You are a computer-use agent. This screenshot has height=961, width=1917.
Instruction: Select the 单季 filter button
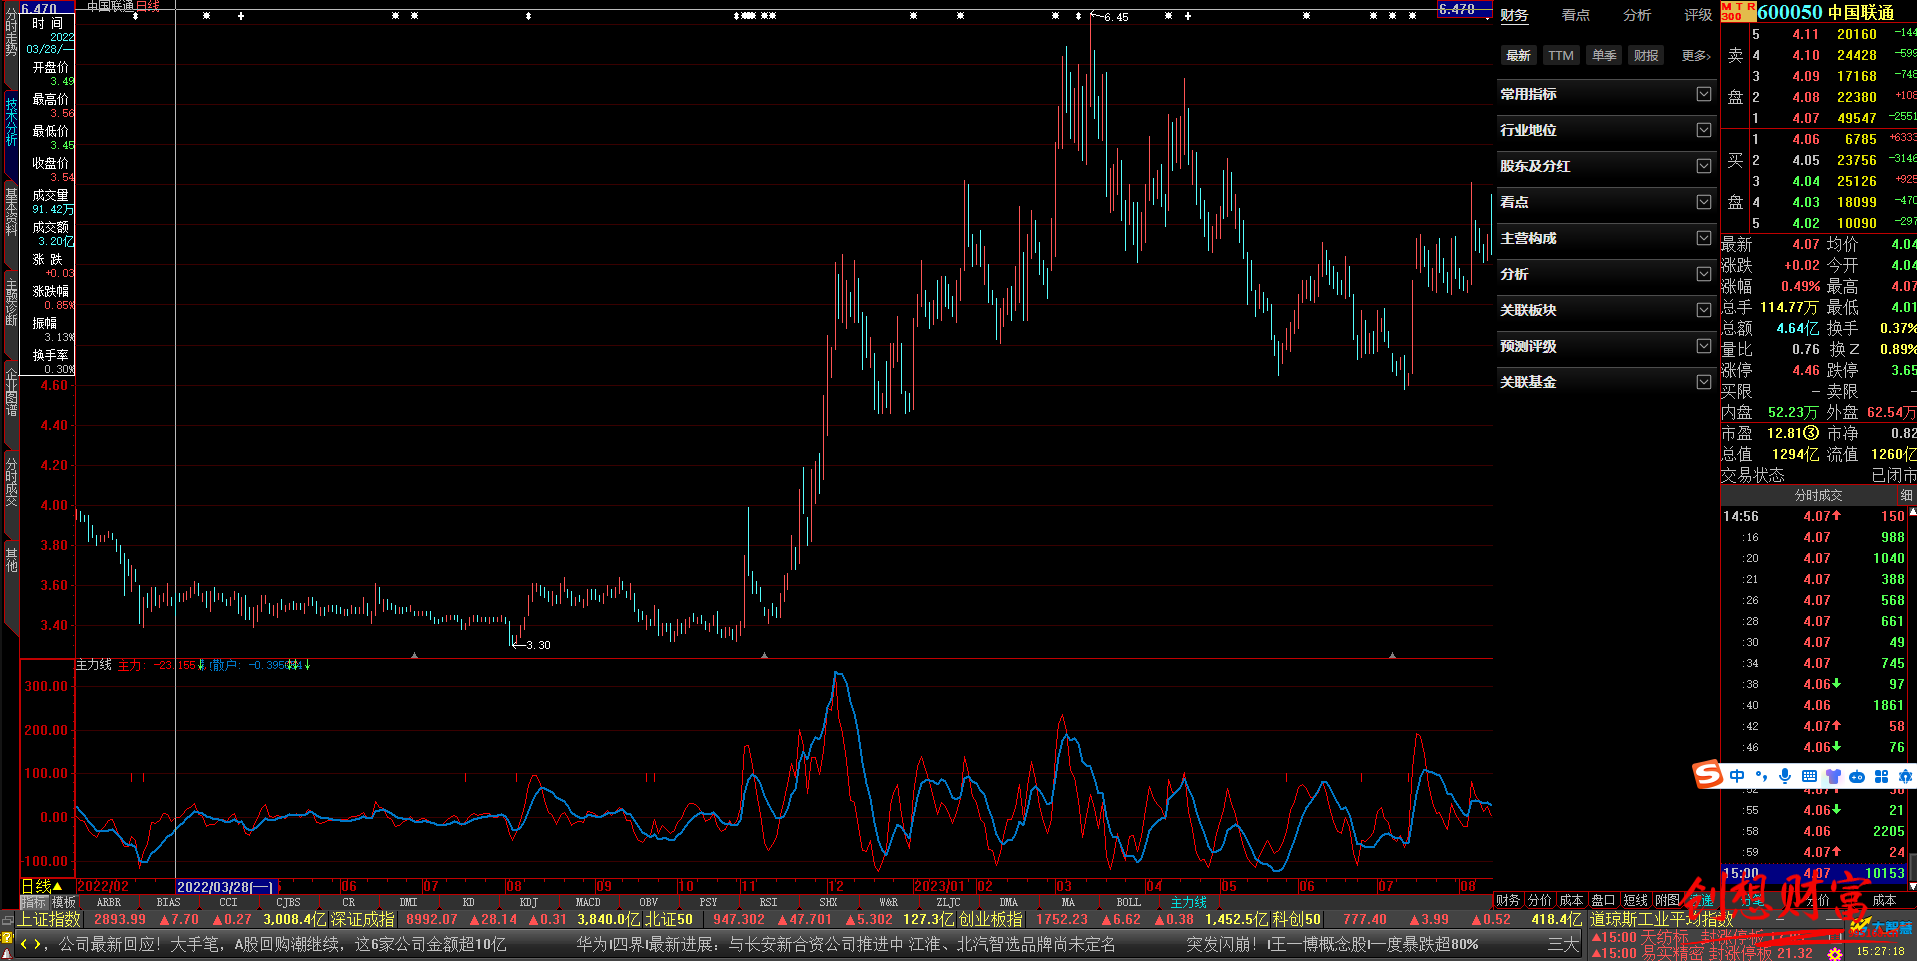coord(1604,56)
